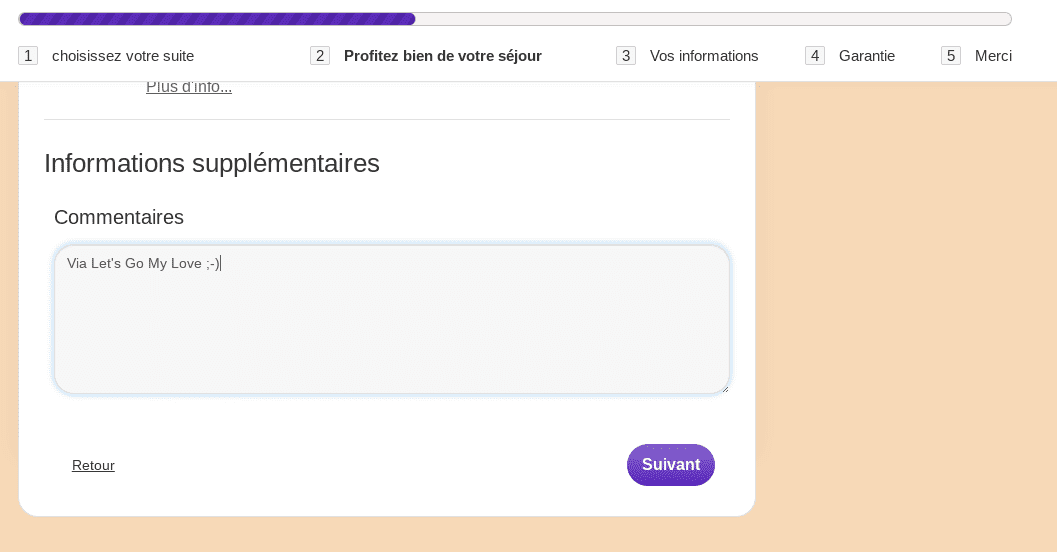Click the step 1 number box
The height and width of the screenshot is (552, 1057).
click(x=28, y=56)
